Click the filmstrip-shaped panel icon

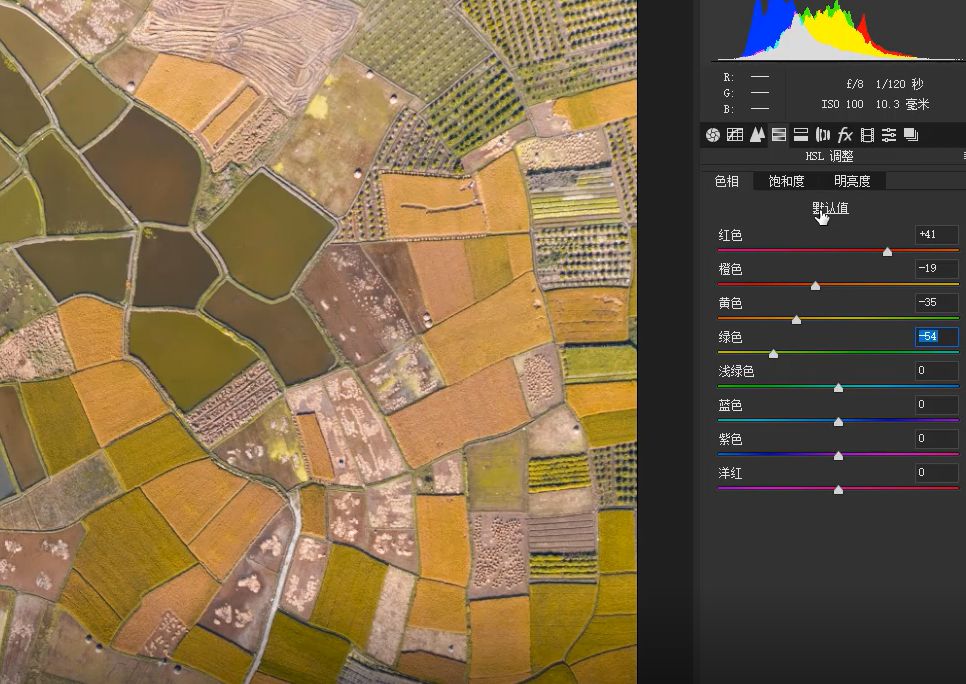pyautogui.click(x=867, y=135)
